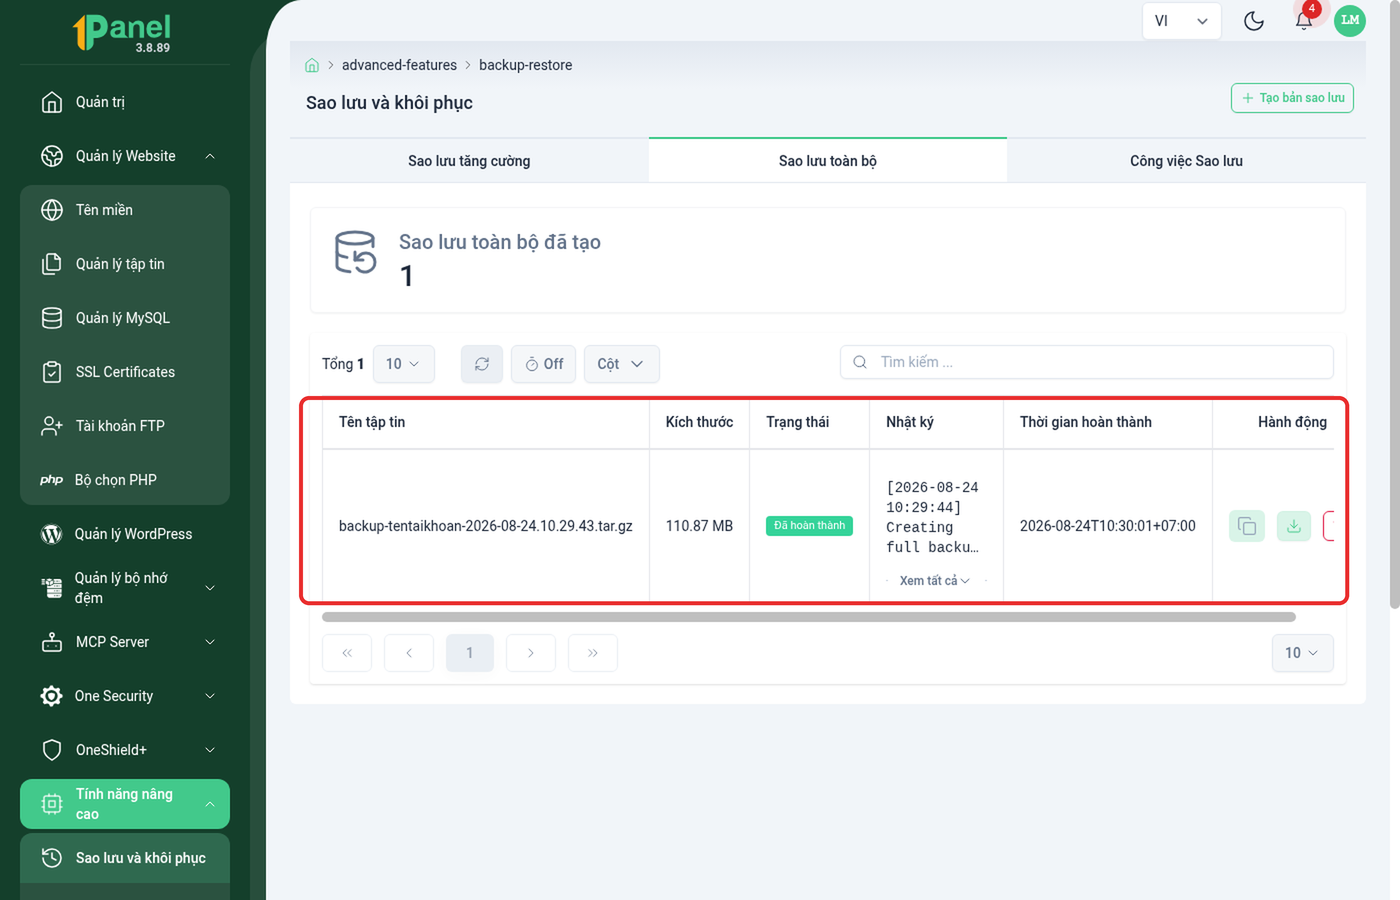Switch to Sao lưu tăng cường tab
Image resolution: width=1400 pixels, height=900 pixels.
[469, 161]
